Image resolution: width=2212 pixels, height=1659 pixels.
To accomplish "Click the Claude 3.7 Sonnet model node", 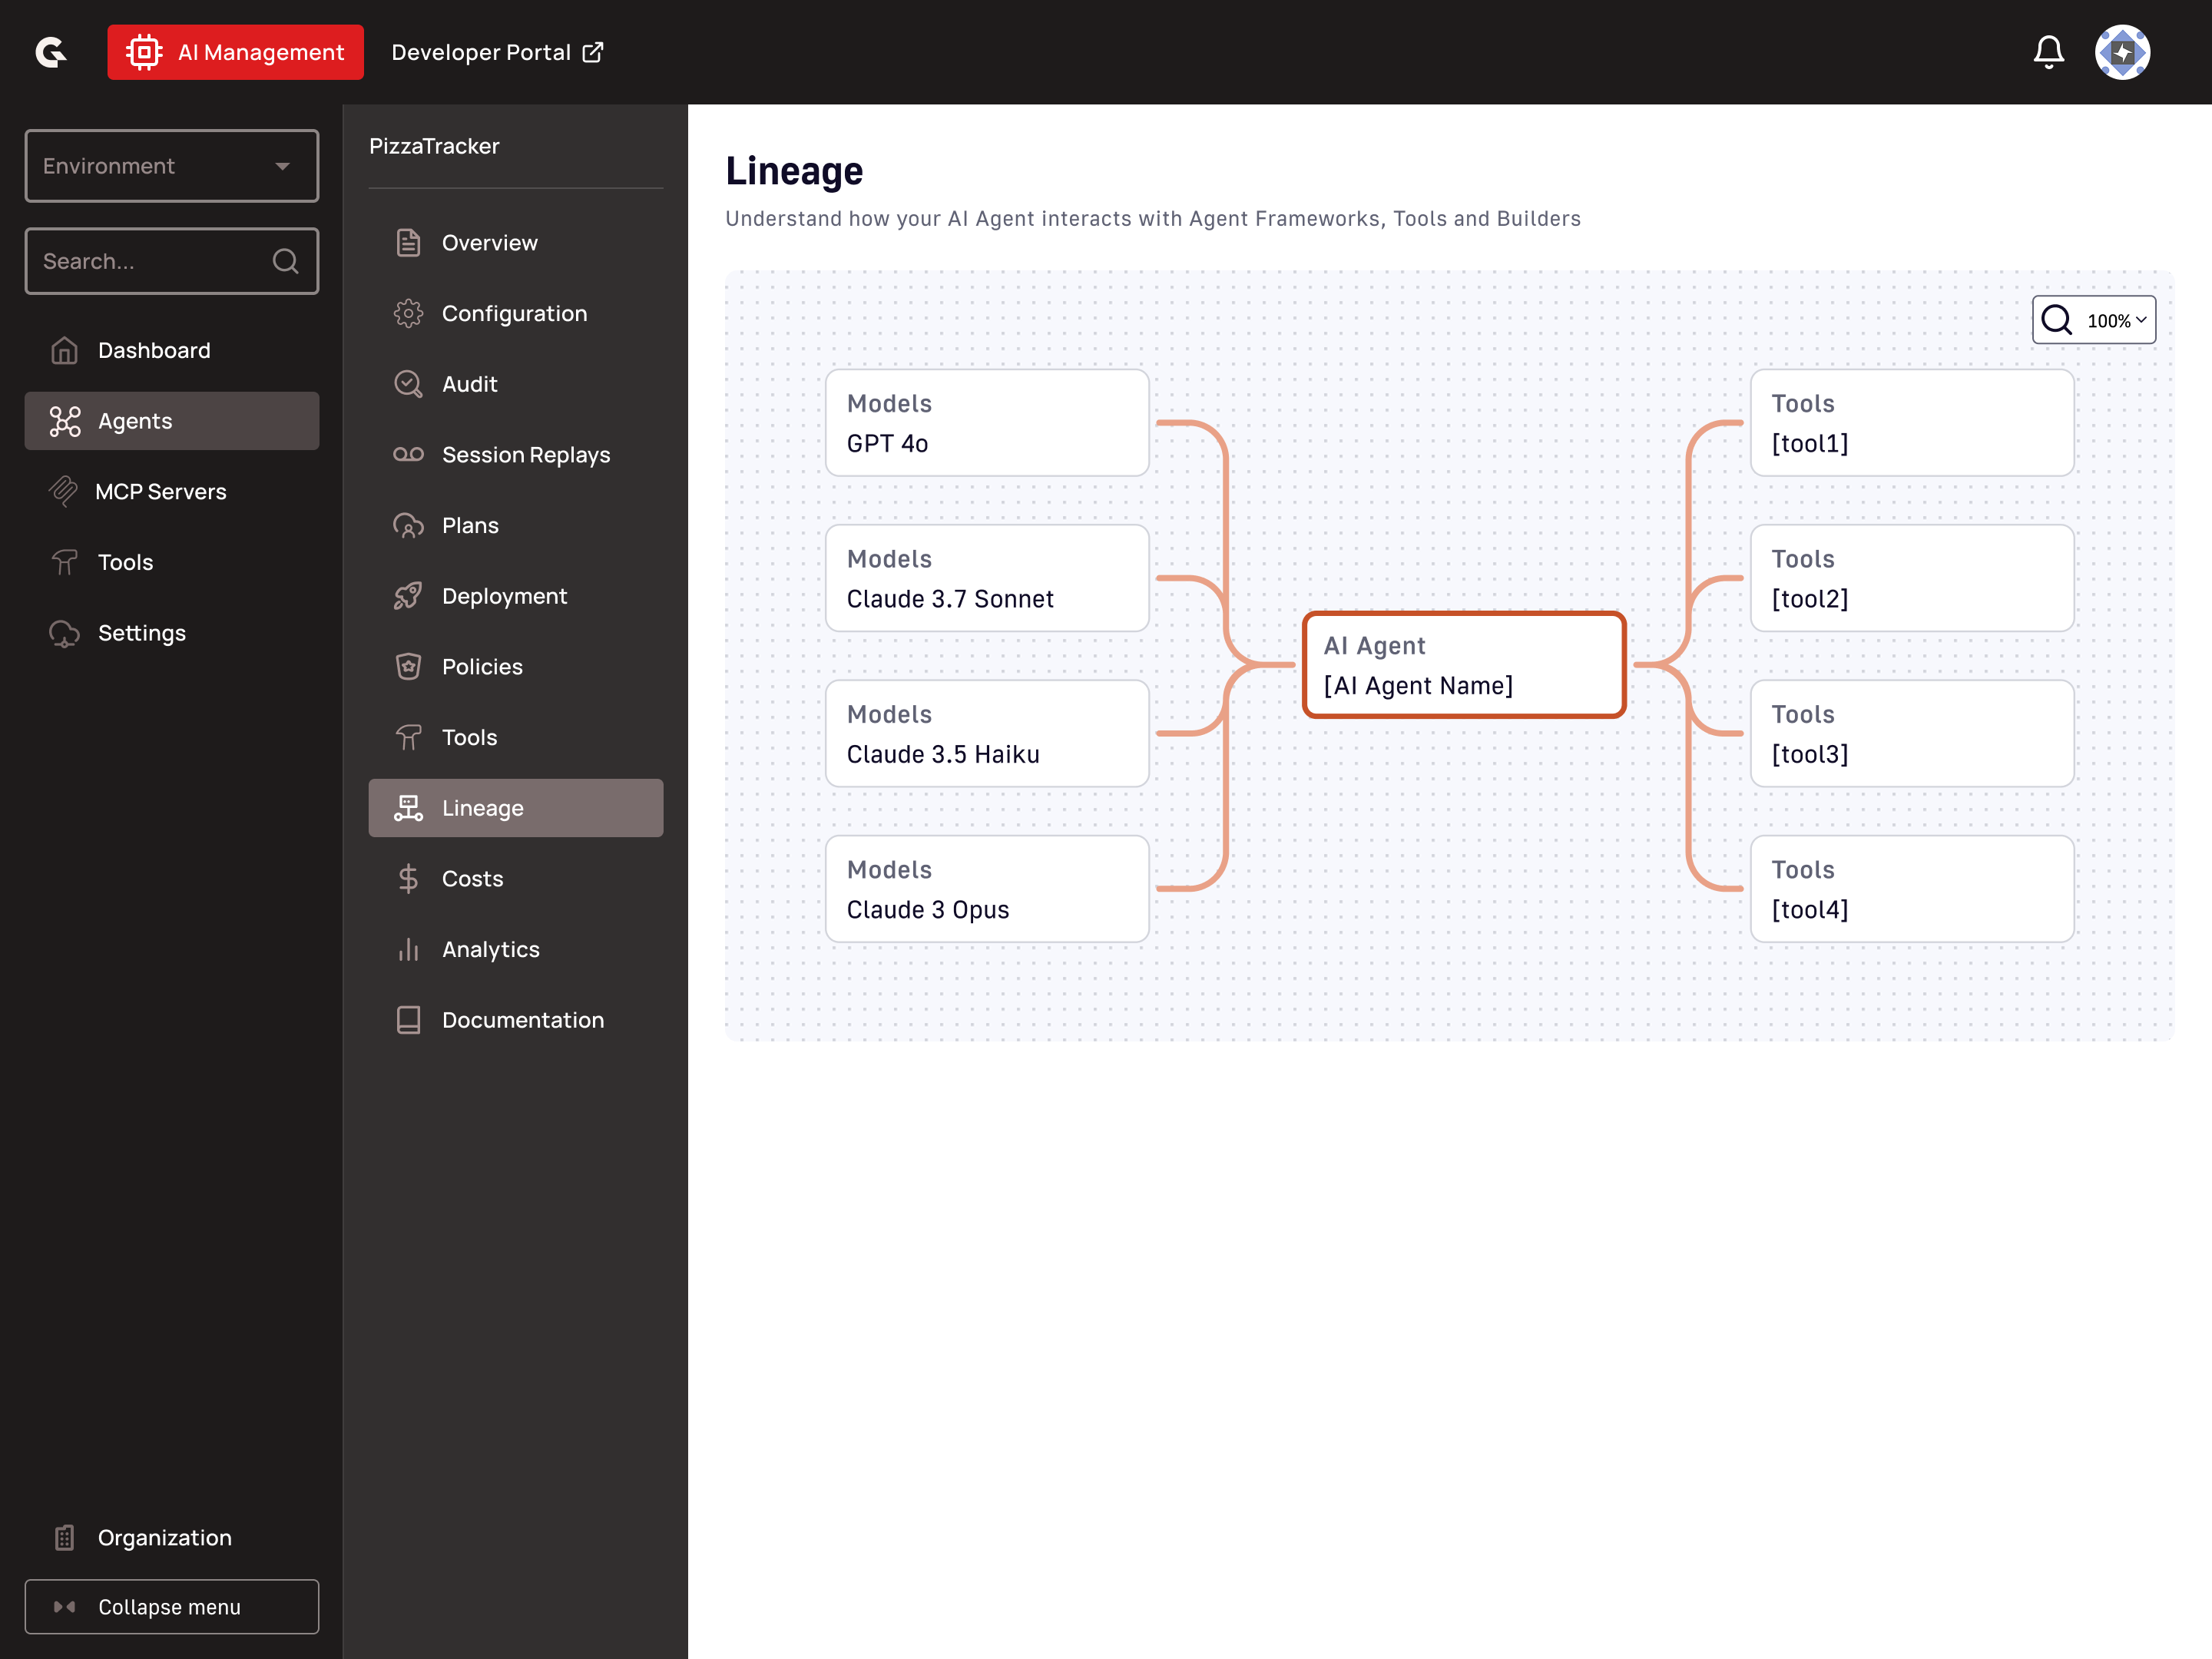I will tap(987, 578).
